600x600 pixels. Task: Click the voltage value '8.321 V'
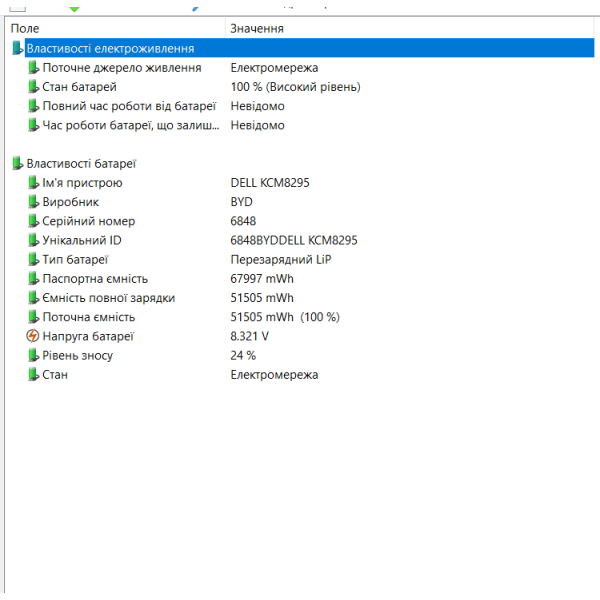point(249,336)
